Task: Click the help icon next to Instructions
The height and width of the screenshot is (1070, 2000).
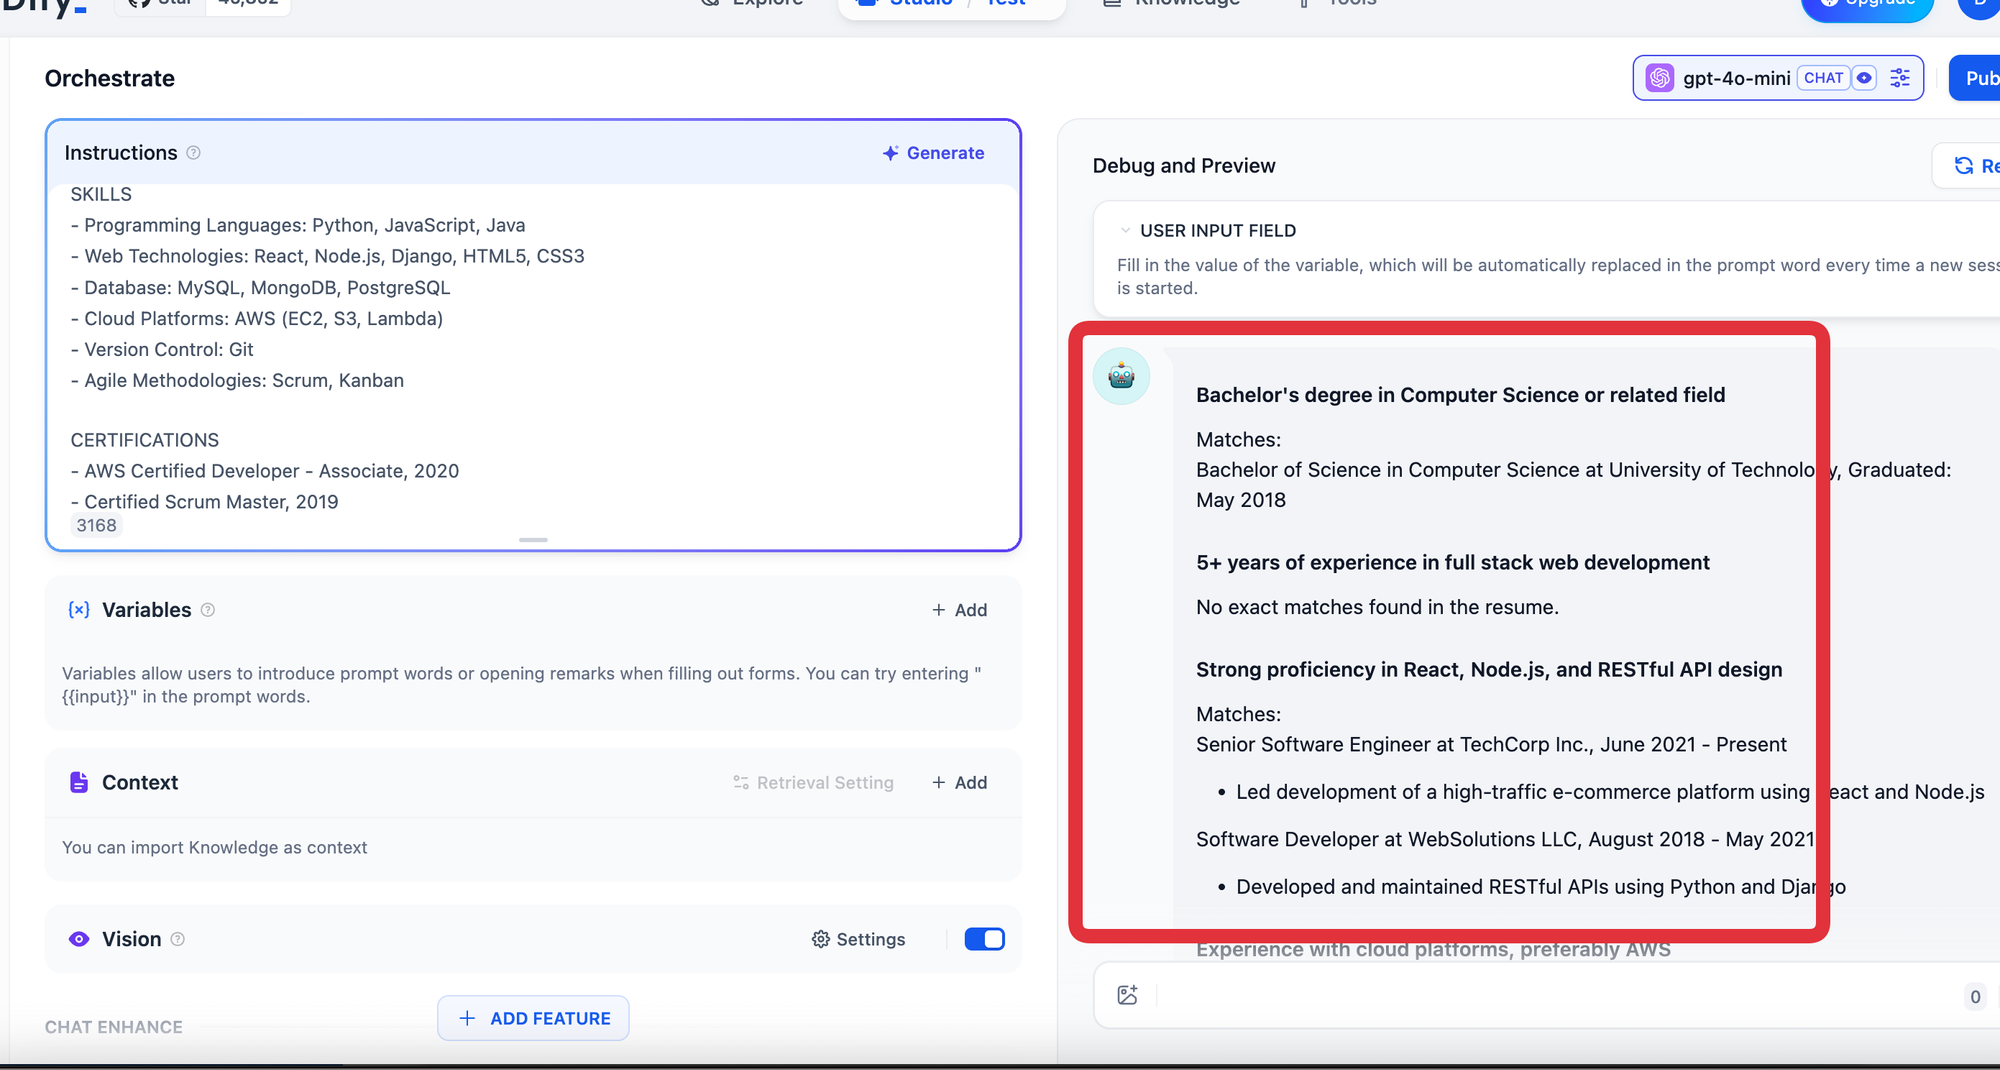Action: point(193,153)
